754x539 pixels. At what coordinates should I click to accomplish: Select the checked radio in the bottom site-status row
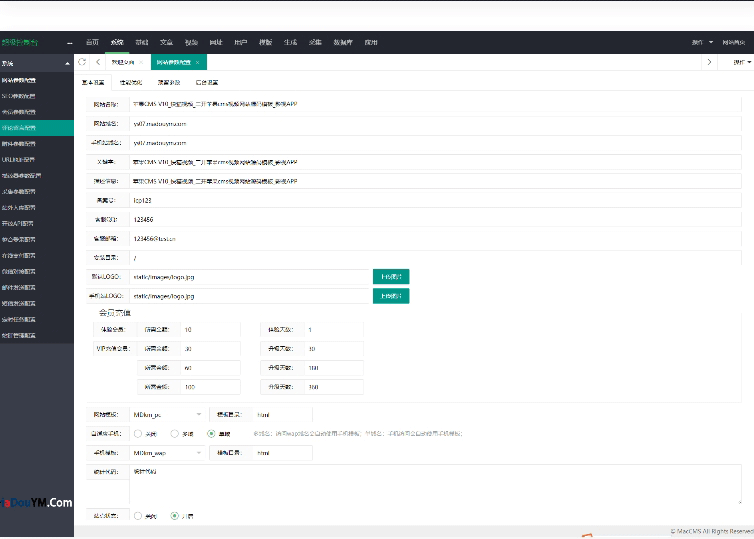tap(175, 516)
